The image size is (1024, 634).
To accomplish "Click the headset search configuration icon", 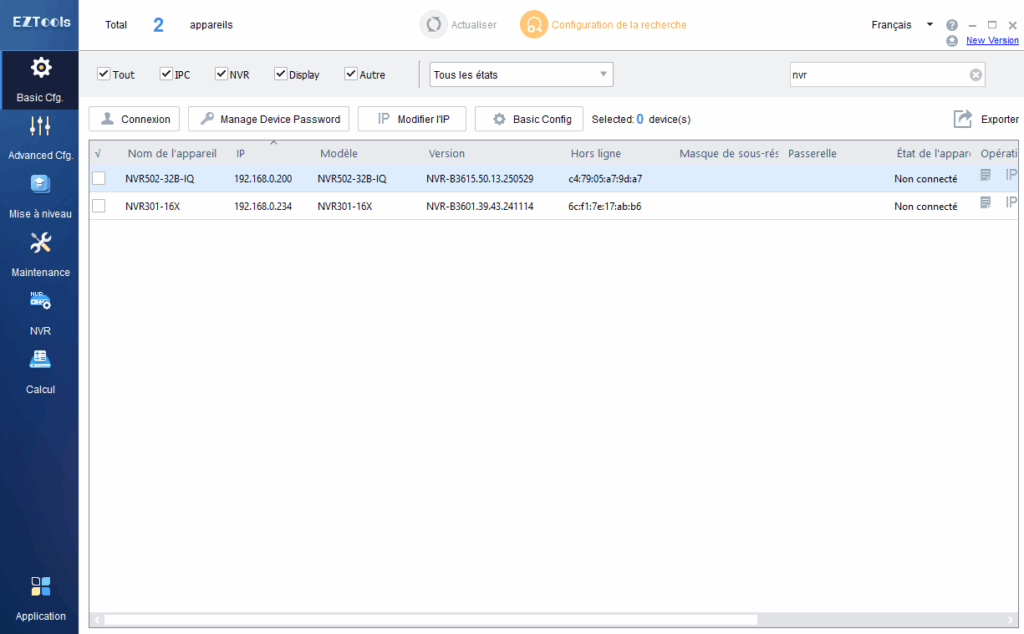I will pyautogui.click(x=534, y=25).
